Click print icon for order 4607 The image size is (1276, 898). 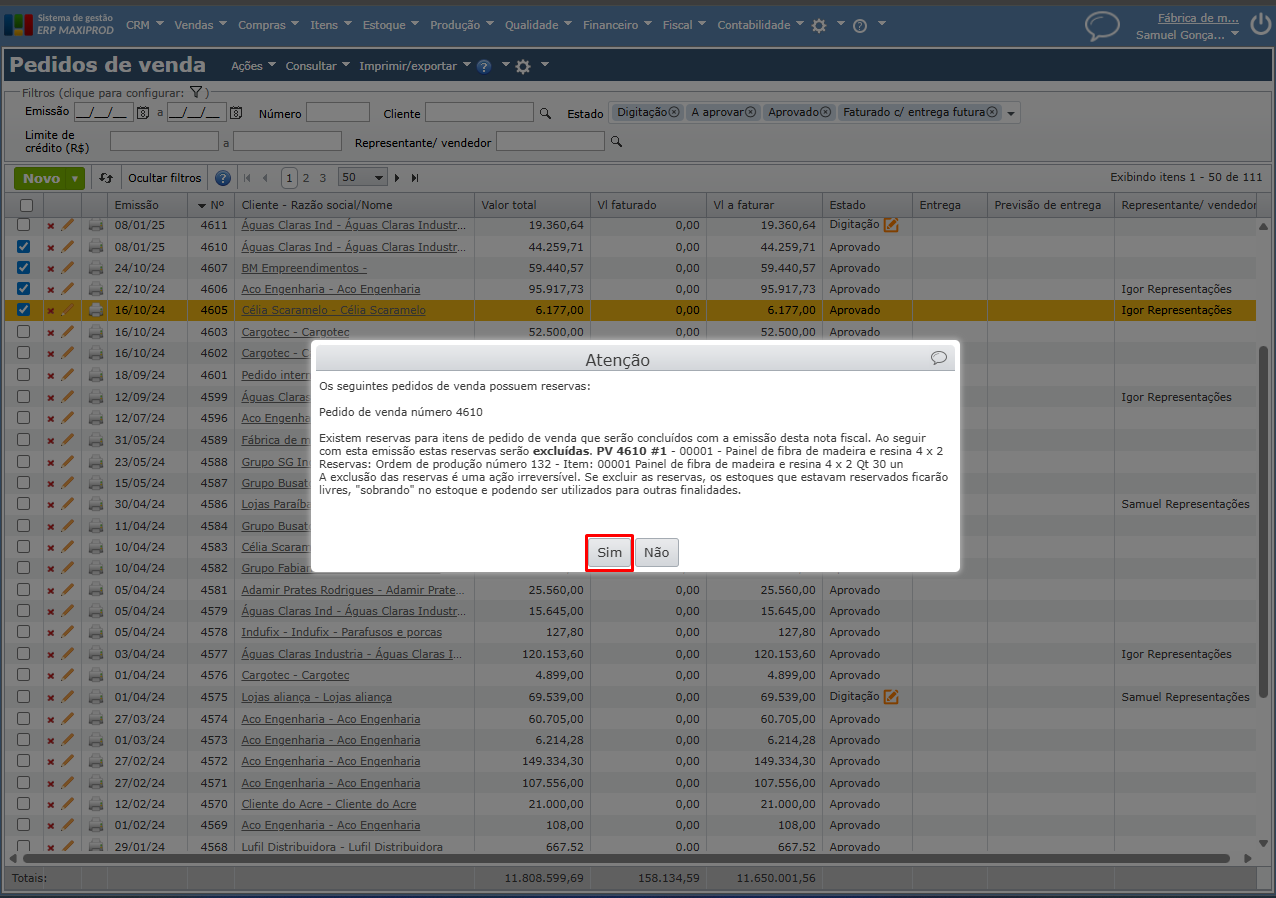point(95,268)
